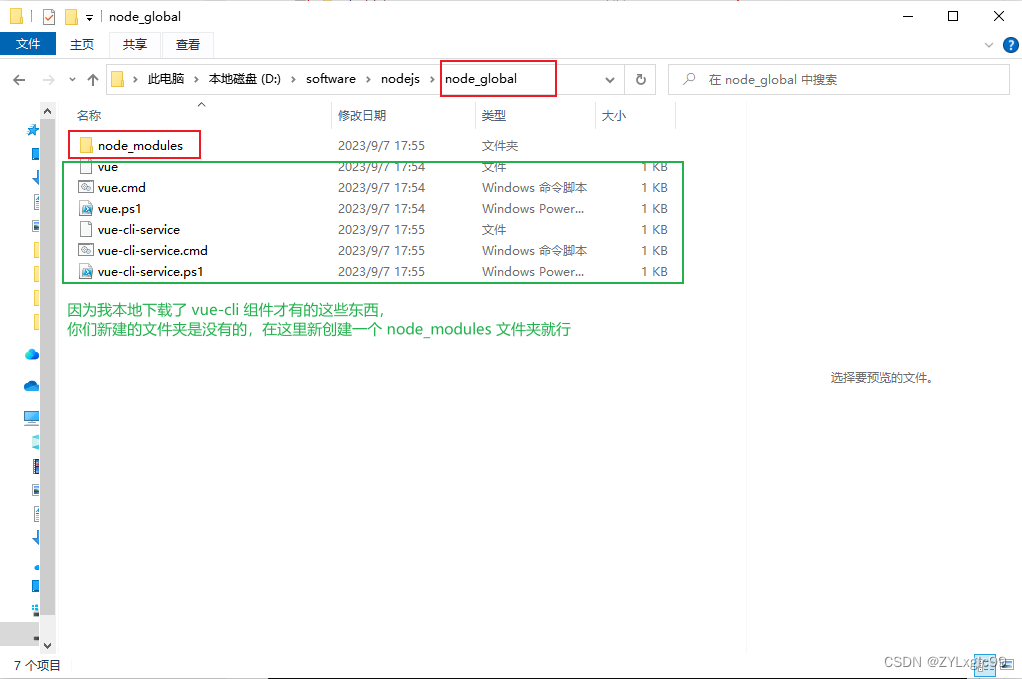The width and height of the screenshot is (1022, 679).
Task: Open the recent locations dropdown arrow
Action: [x=72, y=79]
